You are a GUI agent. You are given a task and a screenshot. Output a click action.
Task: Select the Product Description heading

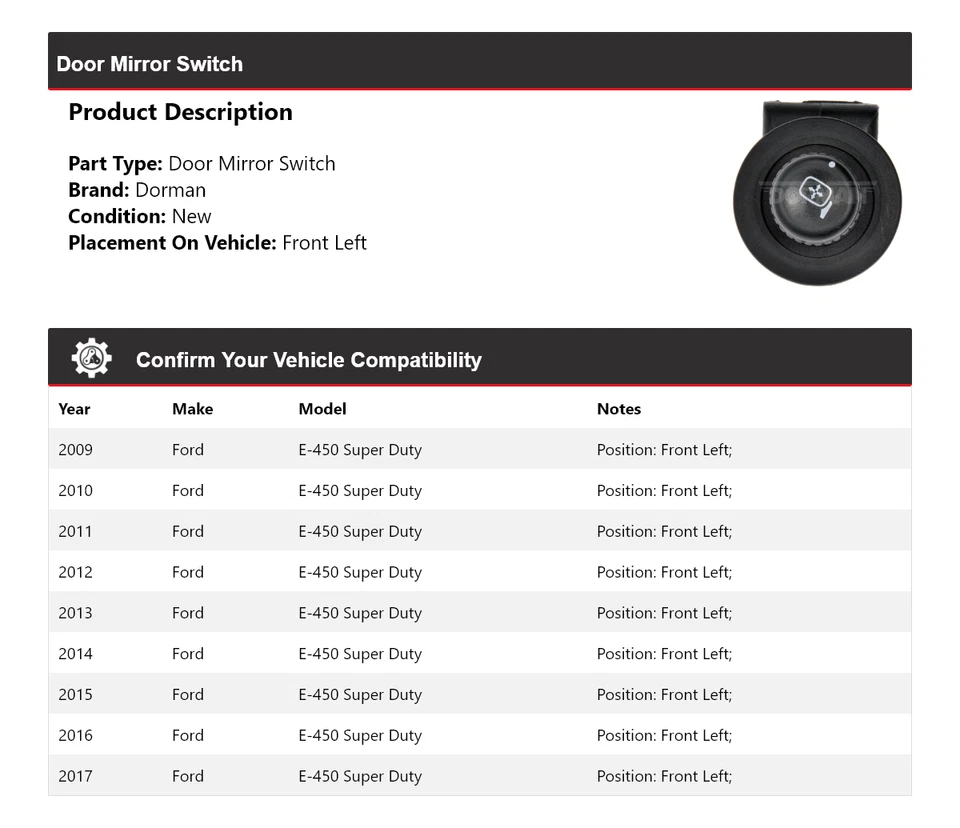coord(180,112)
